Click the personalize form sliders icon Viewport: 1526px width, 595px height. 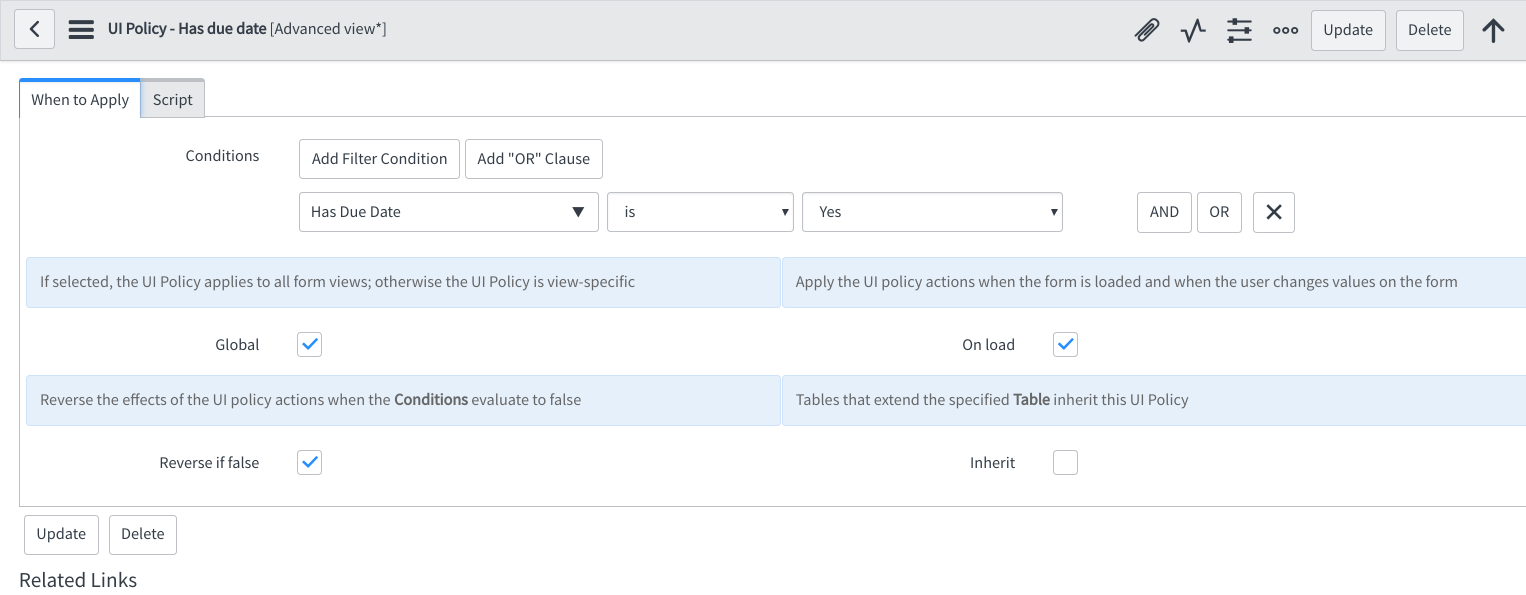point(1239,30)
